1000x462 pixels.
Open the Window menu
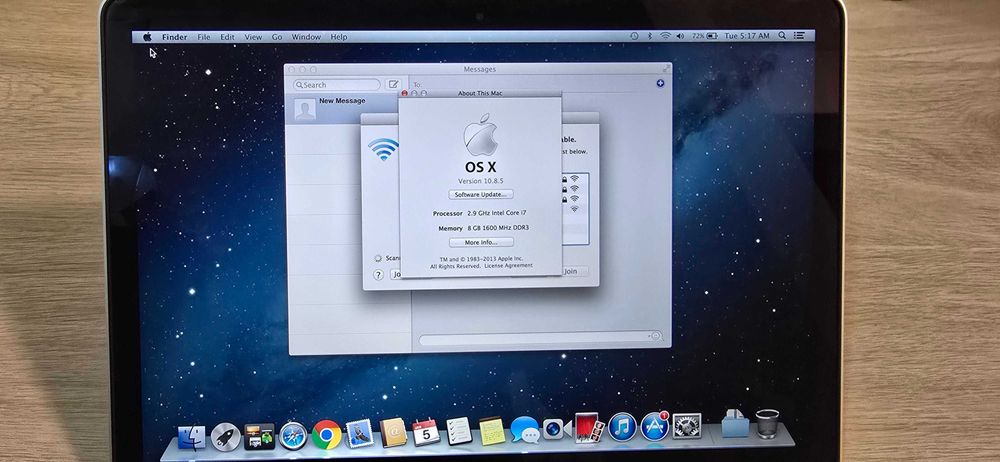[x=306, y=37]
